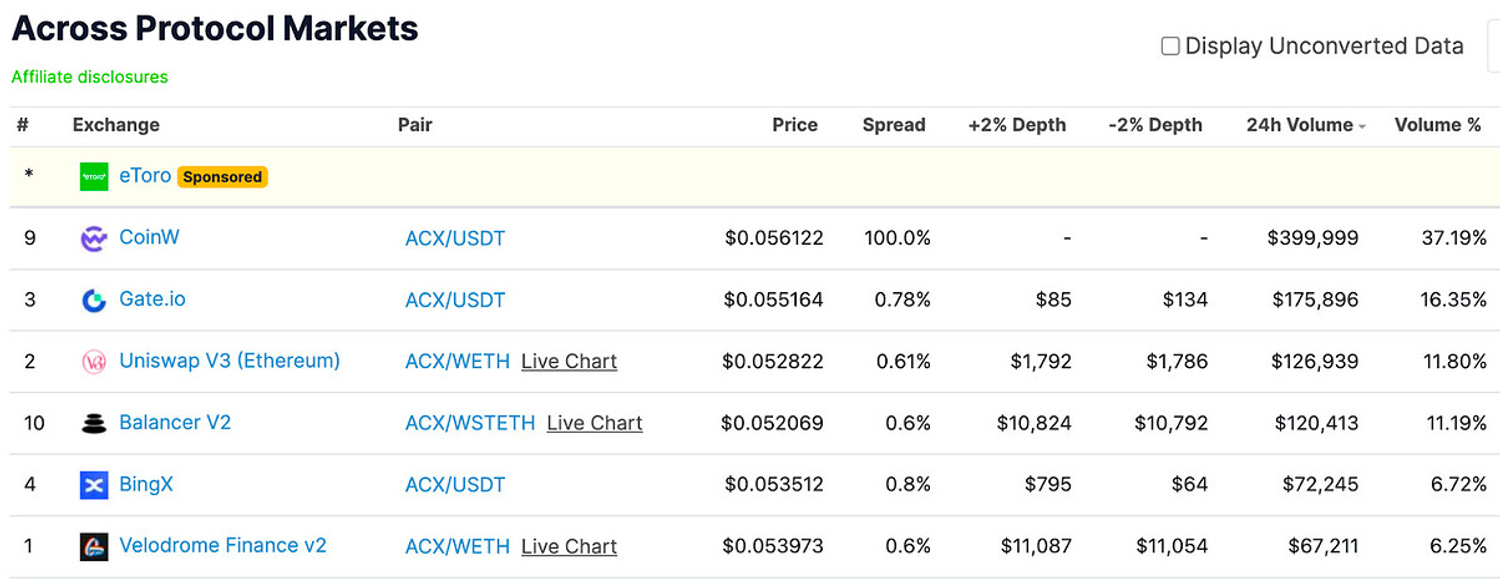This screenshot has height=581, width=1500.
Task: Click the Gate.io volume share 16.35%
Action: pos(1454,299)
